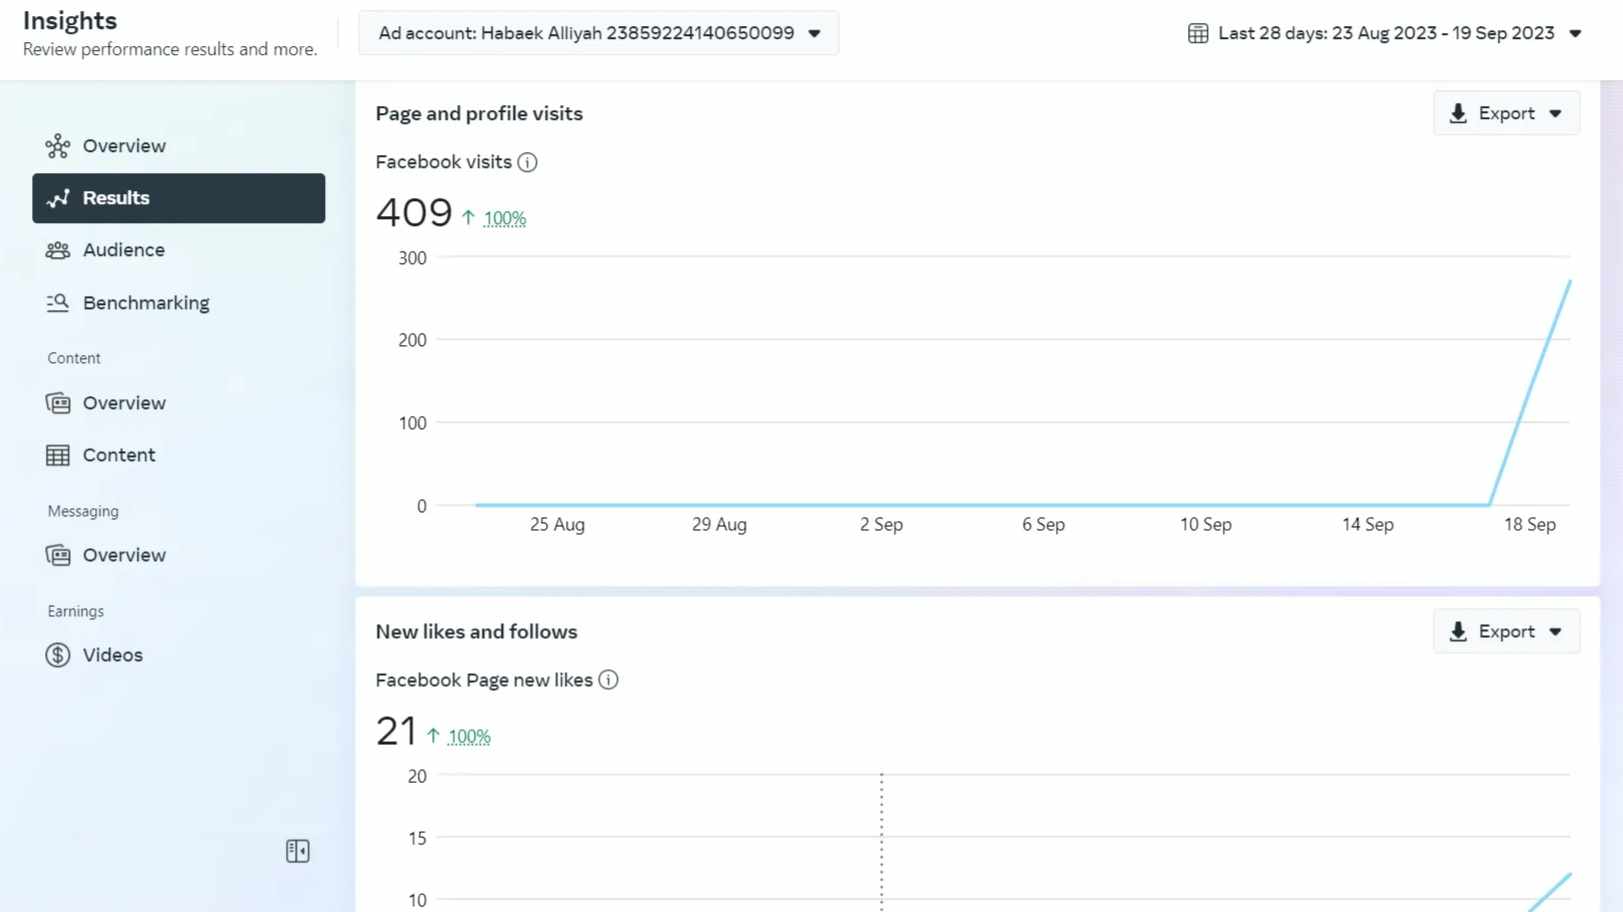Viewport: 1623px width, 912px height.
Task: Click the Videos dollar earnings icon
Action: (58, 655)
